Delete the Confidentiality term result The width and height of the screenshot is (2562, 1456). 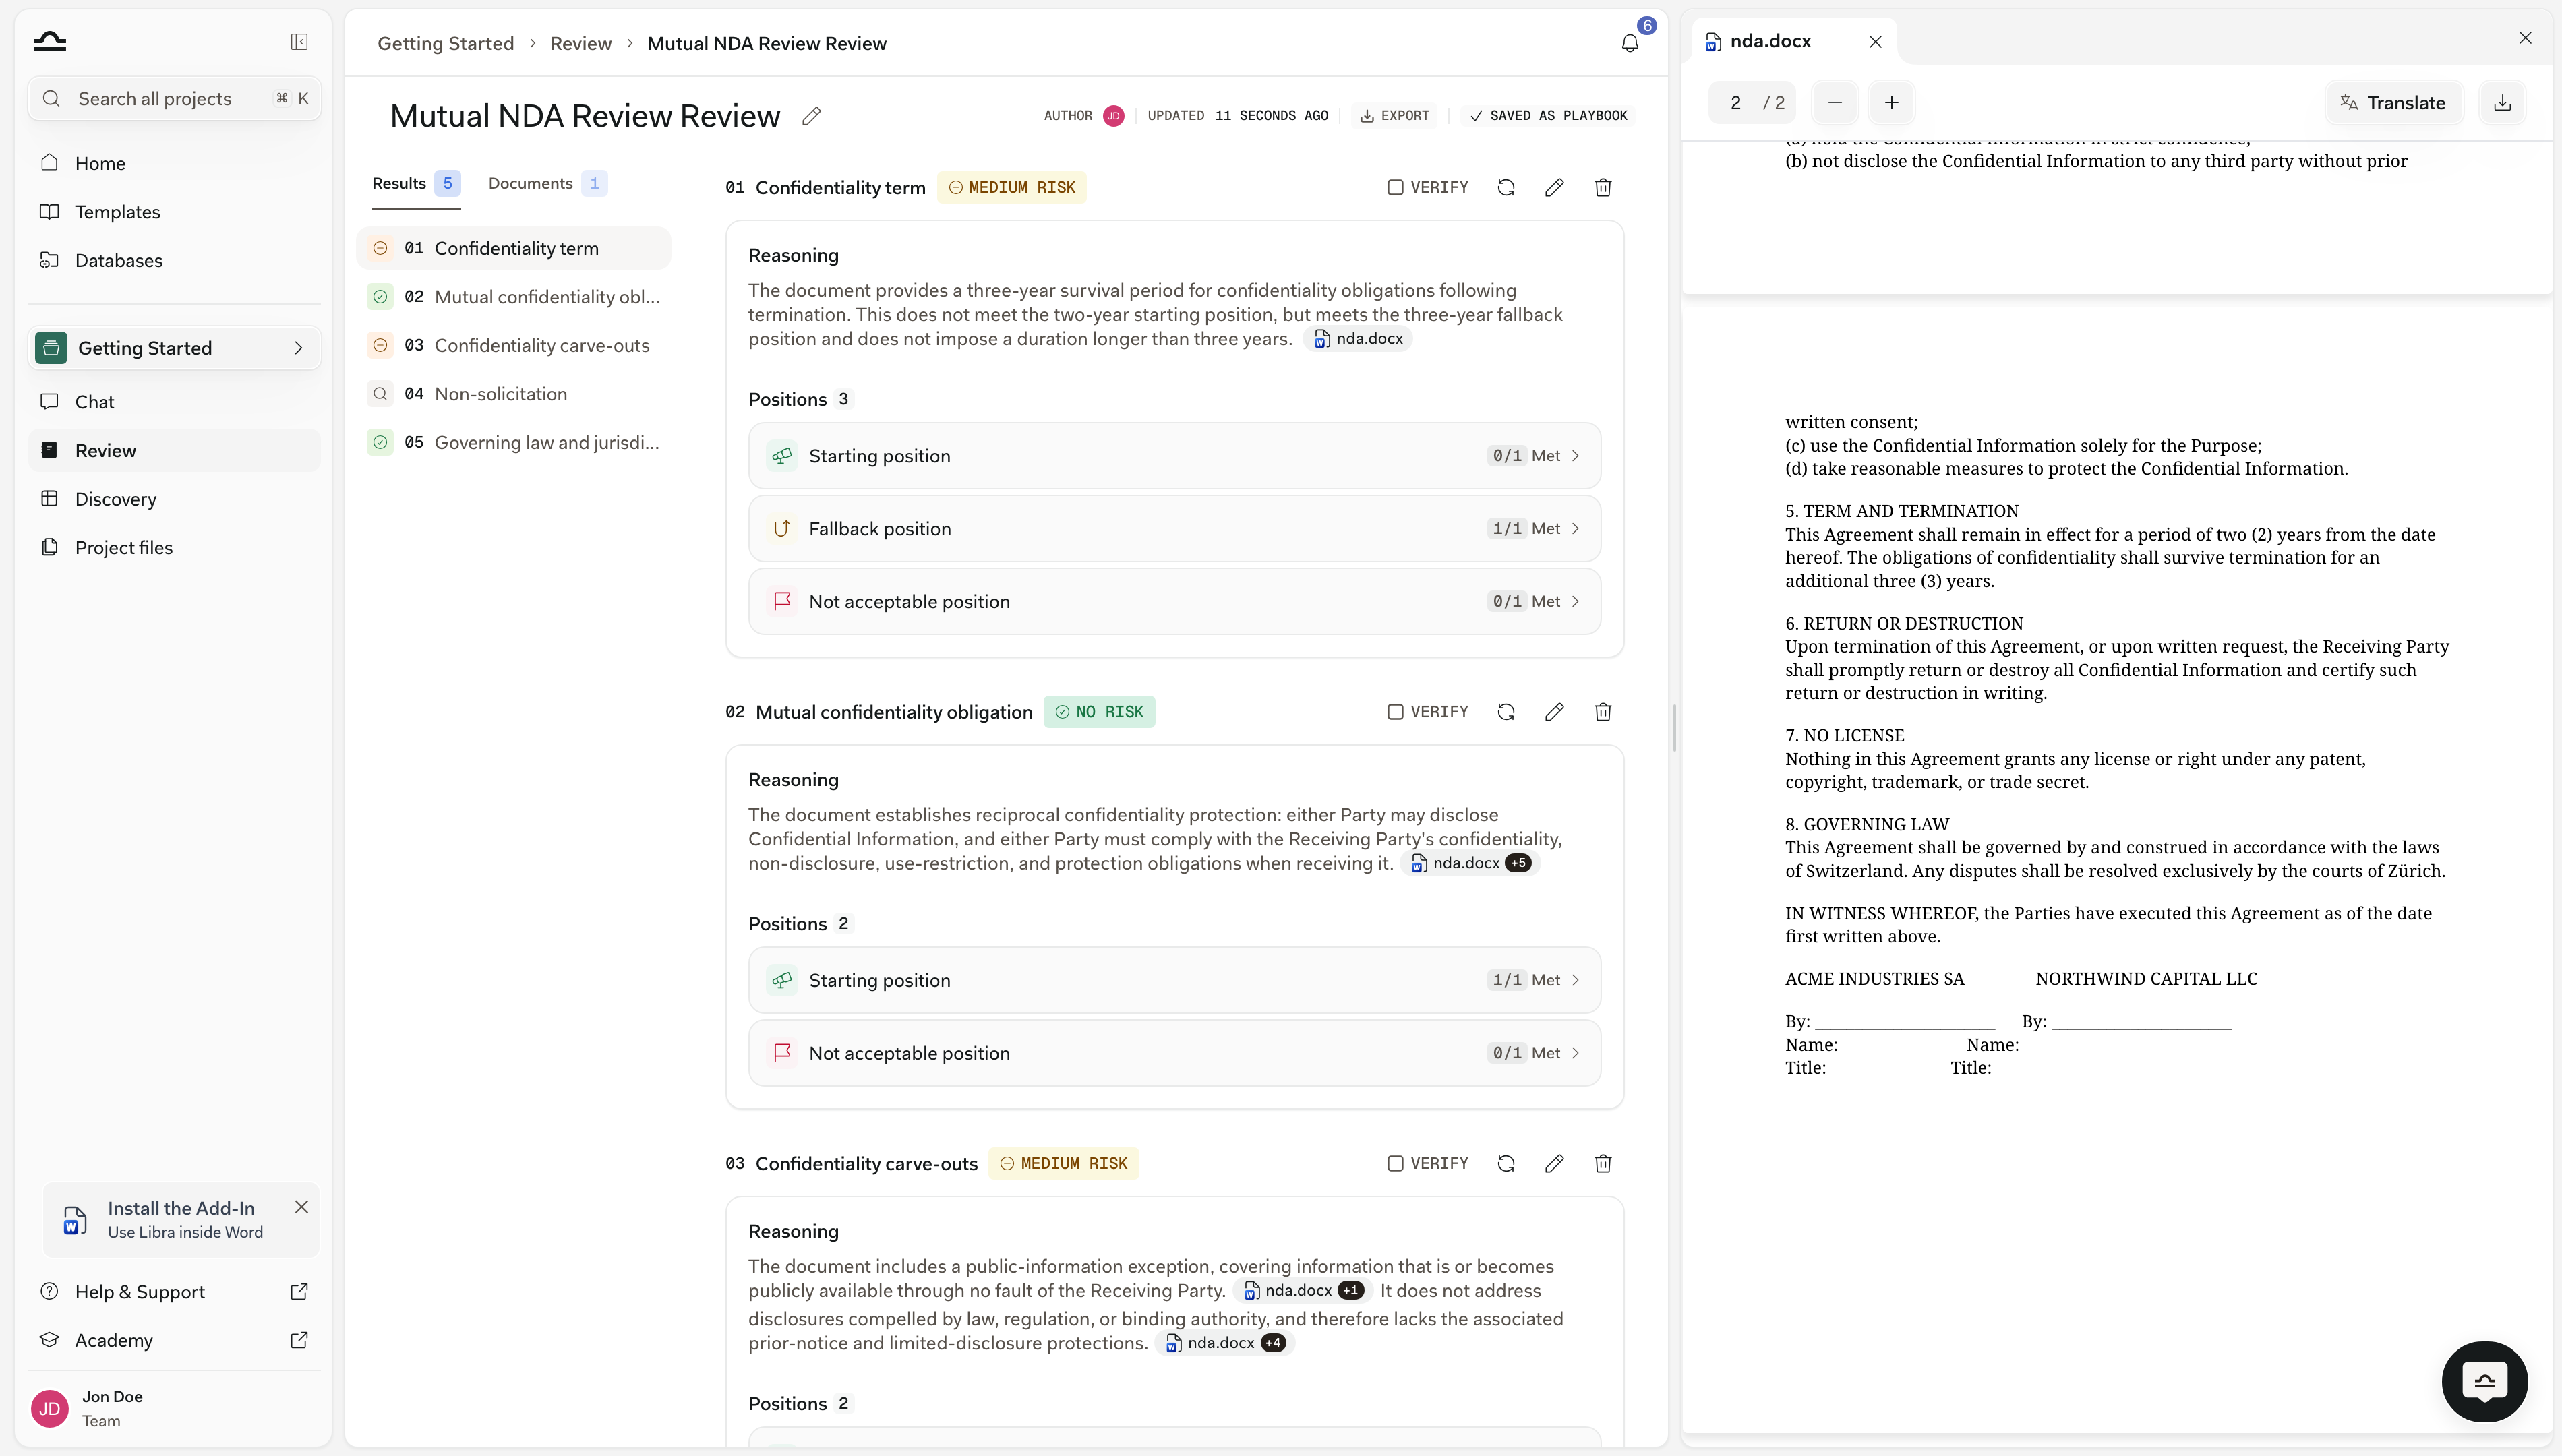point(1603,188)
